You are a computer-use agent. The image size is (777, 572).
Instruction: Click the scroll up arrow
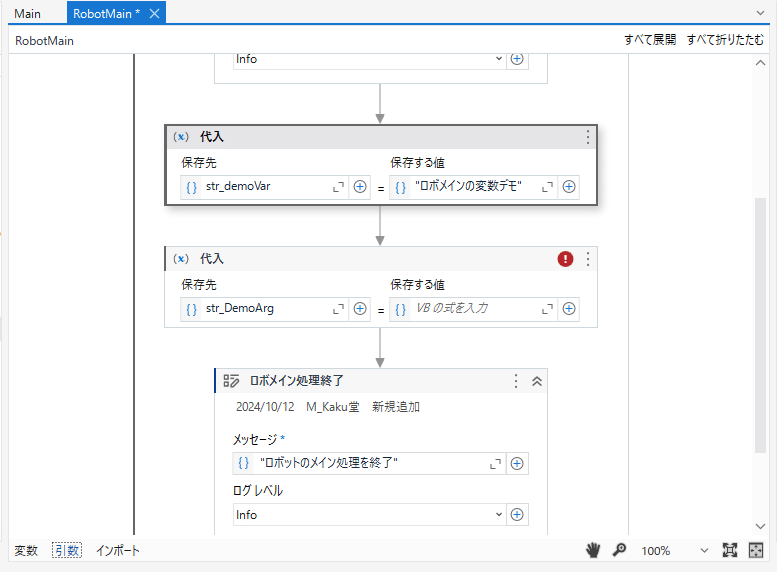[760, 62]
